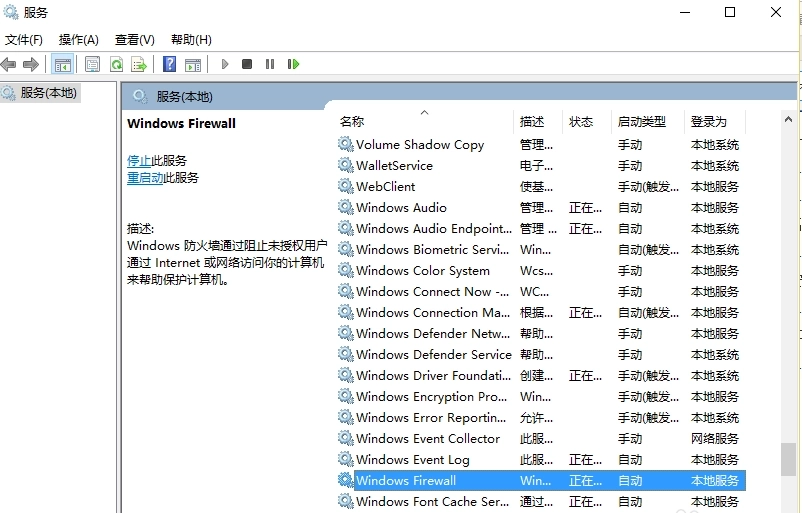Screen dimensions: 802x513
Task: Click the Restart Service green icon
Action: click(293, 64)
